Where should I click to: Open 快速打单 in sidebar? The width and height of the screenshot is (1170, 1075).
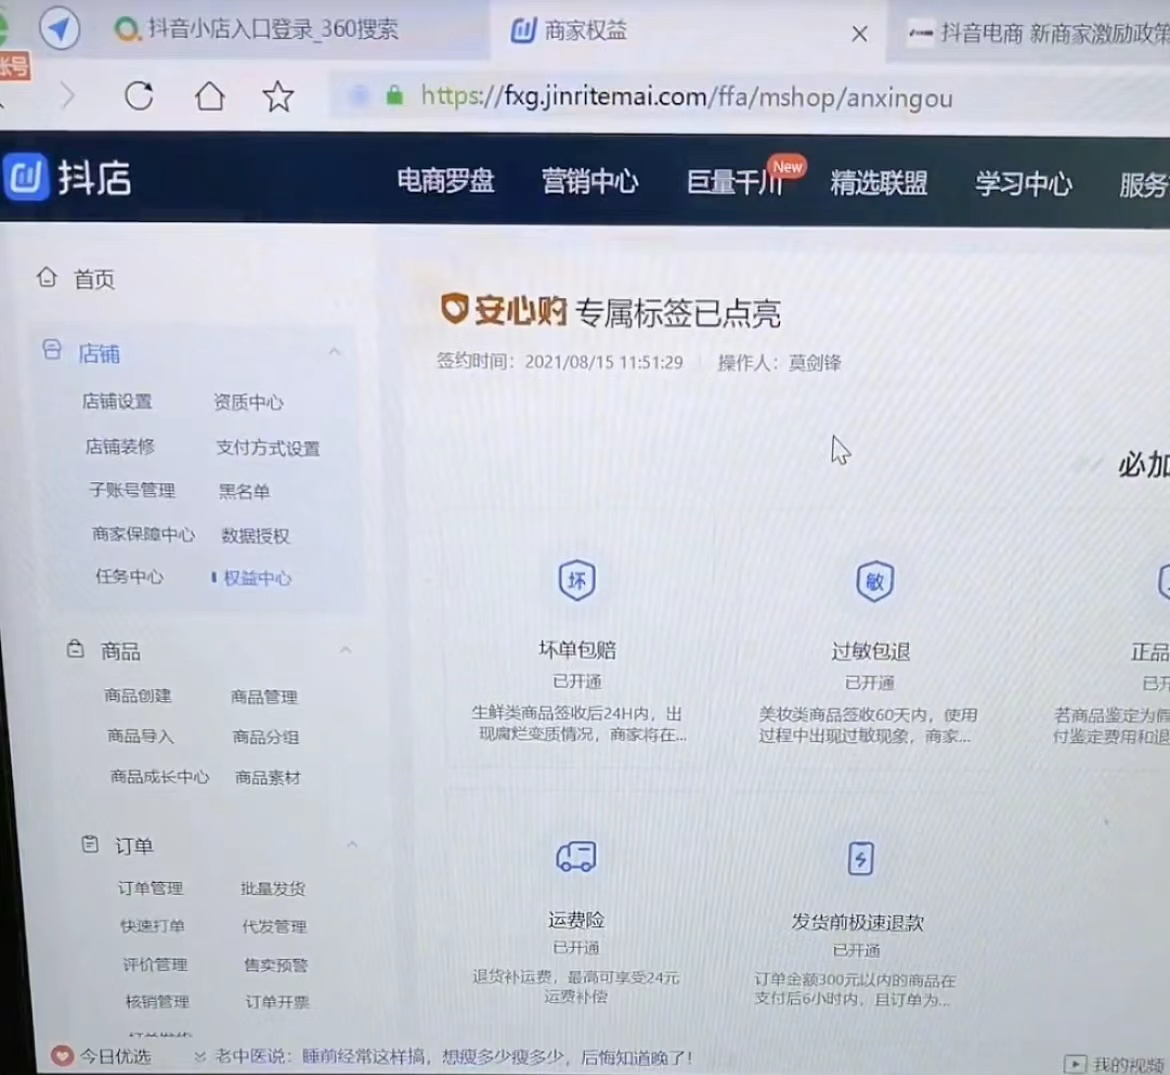point(153,926)
